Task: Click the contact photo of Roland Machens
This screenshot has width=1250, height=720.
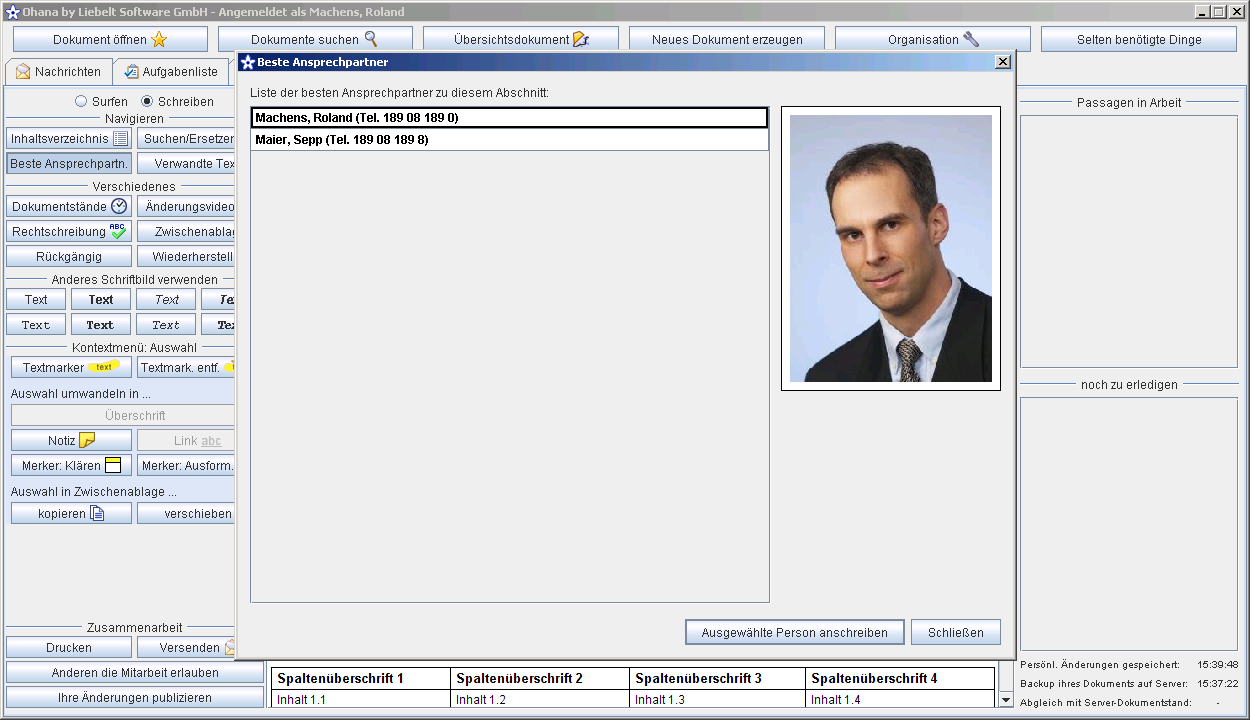Action: click(890, 248)
